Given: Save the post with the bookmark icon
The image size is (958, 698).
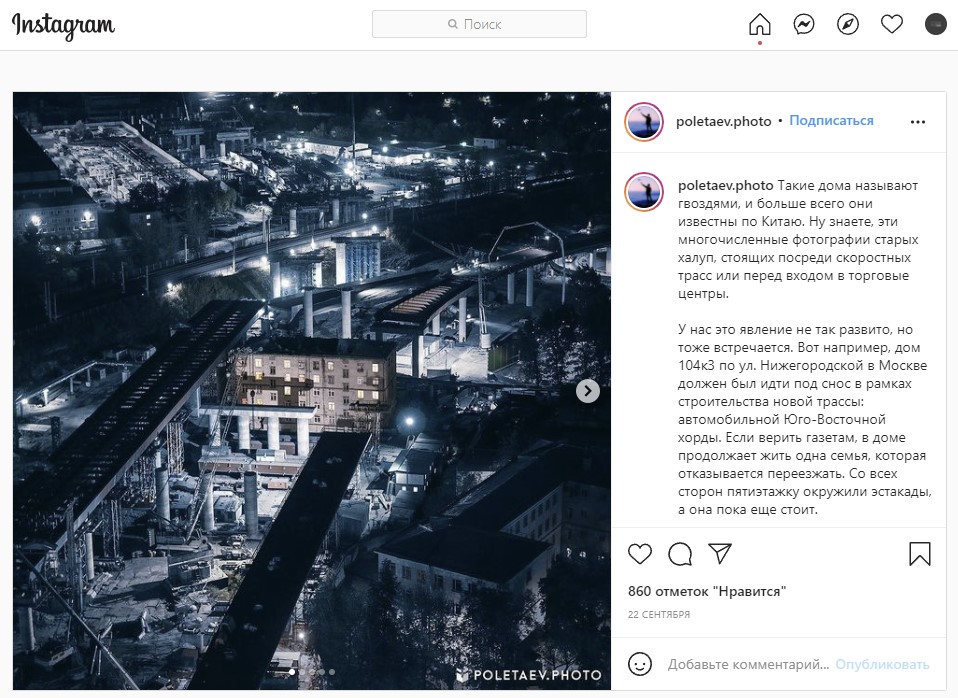Looking at the screenshot, I should coord(920,554).
